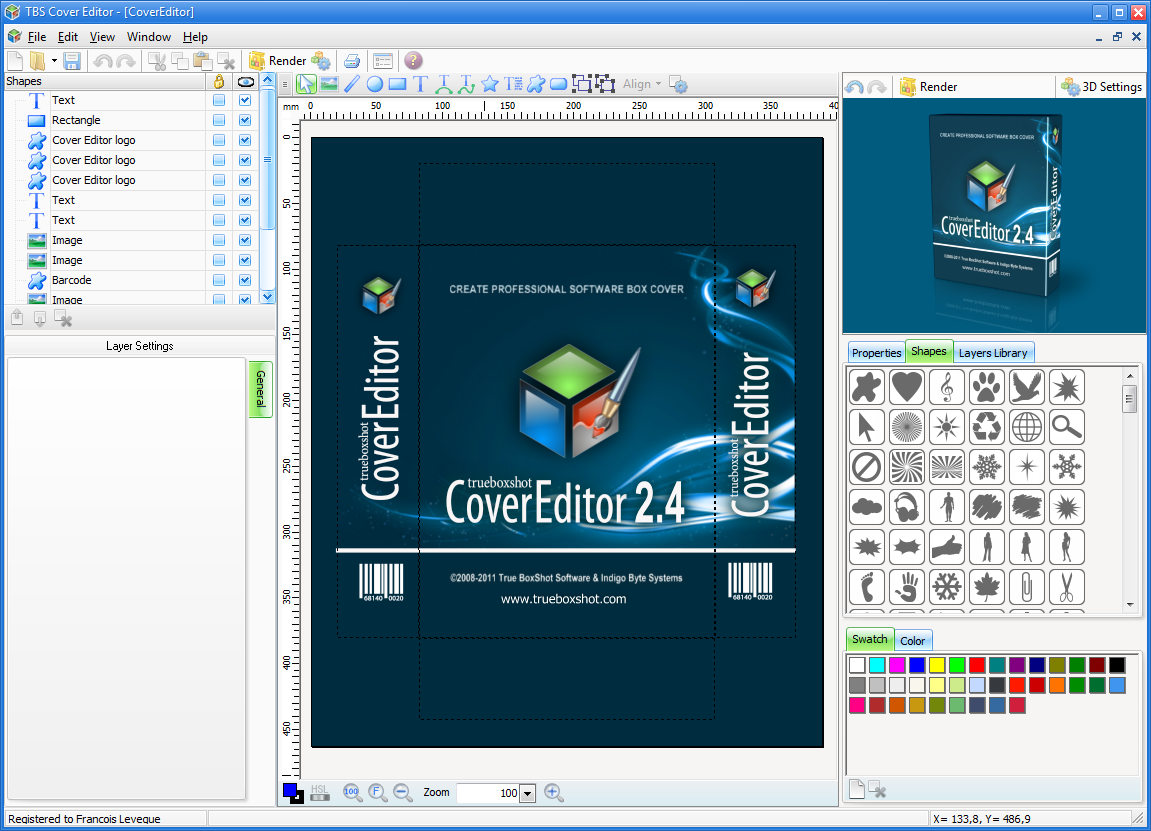Click the ungroup objects icon
Viewport: 1151px width, 831px height.
tap(605, 84)
